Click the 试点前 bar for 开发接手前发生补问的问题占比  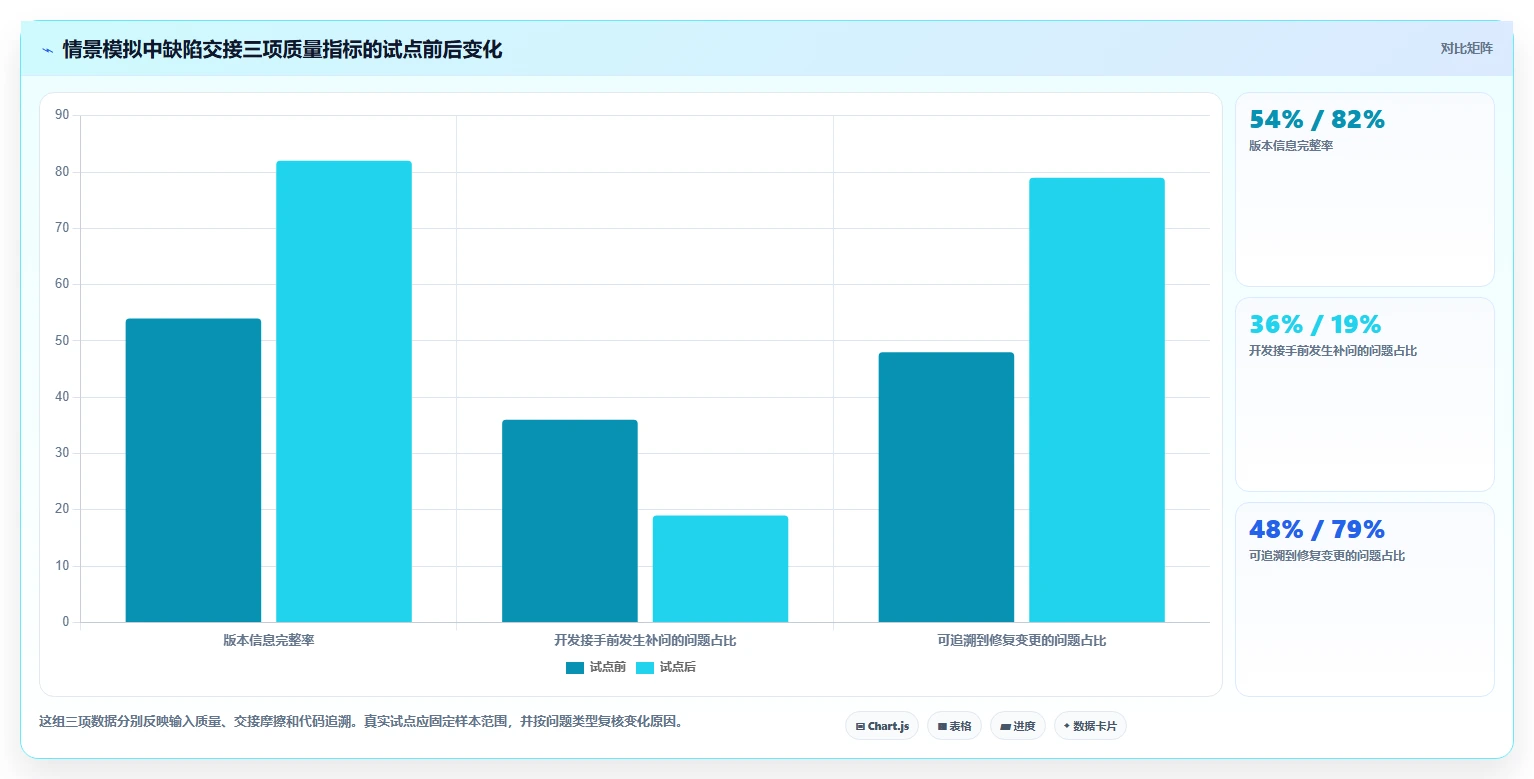[570, 521]
